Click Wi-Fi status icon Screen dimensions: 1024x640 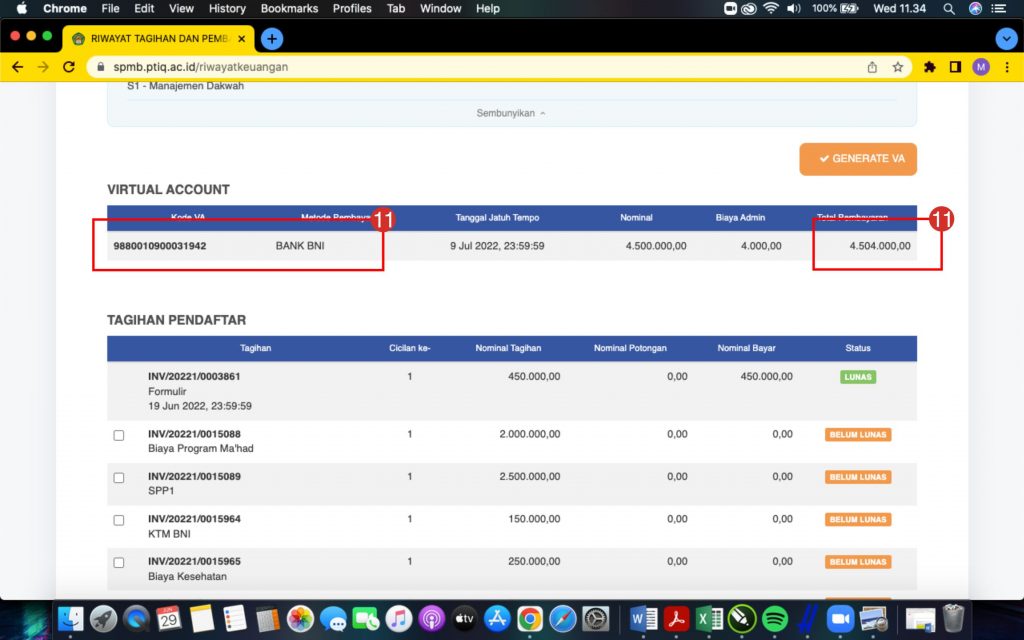coord(771,8)
